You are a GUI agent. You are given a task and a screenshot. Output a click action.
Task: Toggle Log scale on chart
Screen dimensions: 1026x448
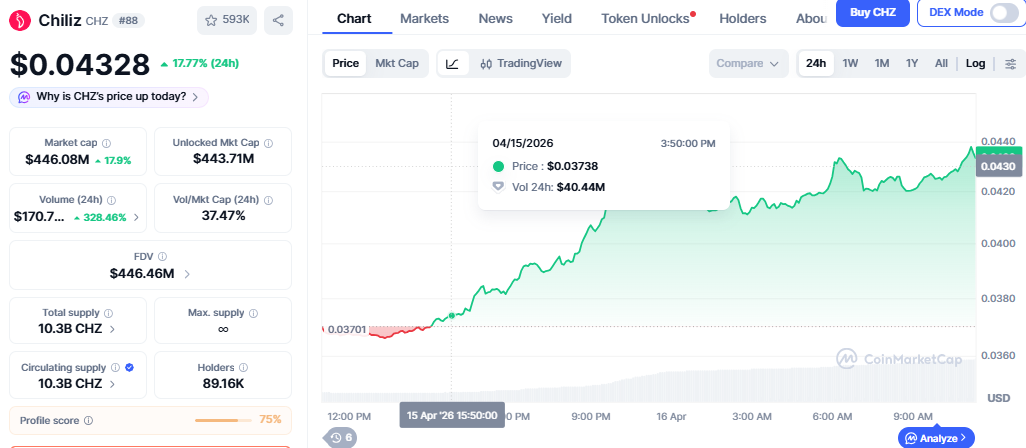point(976,63)
